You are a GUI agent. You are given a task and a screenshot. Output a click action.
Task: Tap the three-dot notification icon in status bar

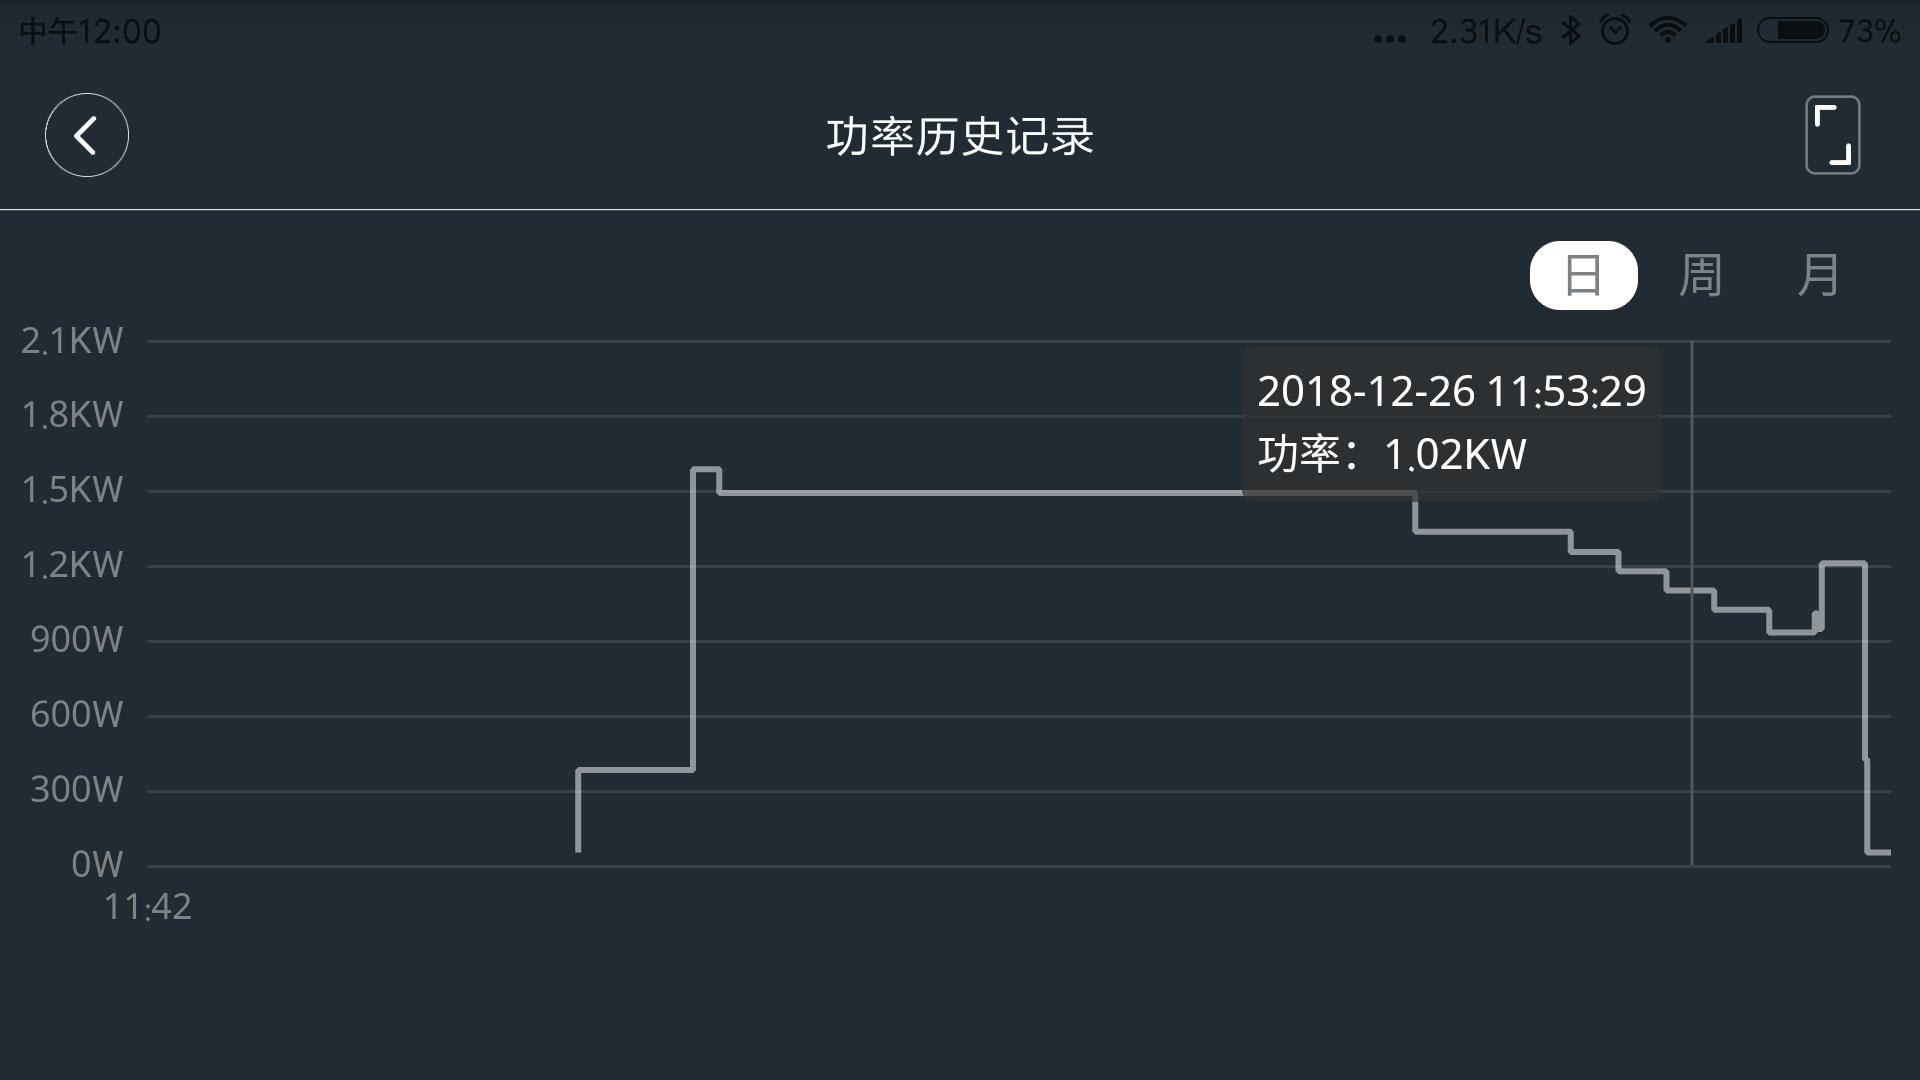click(1387, 36)
